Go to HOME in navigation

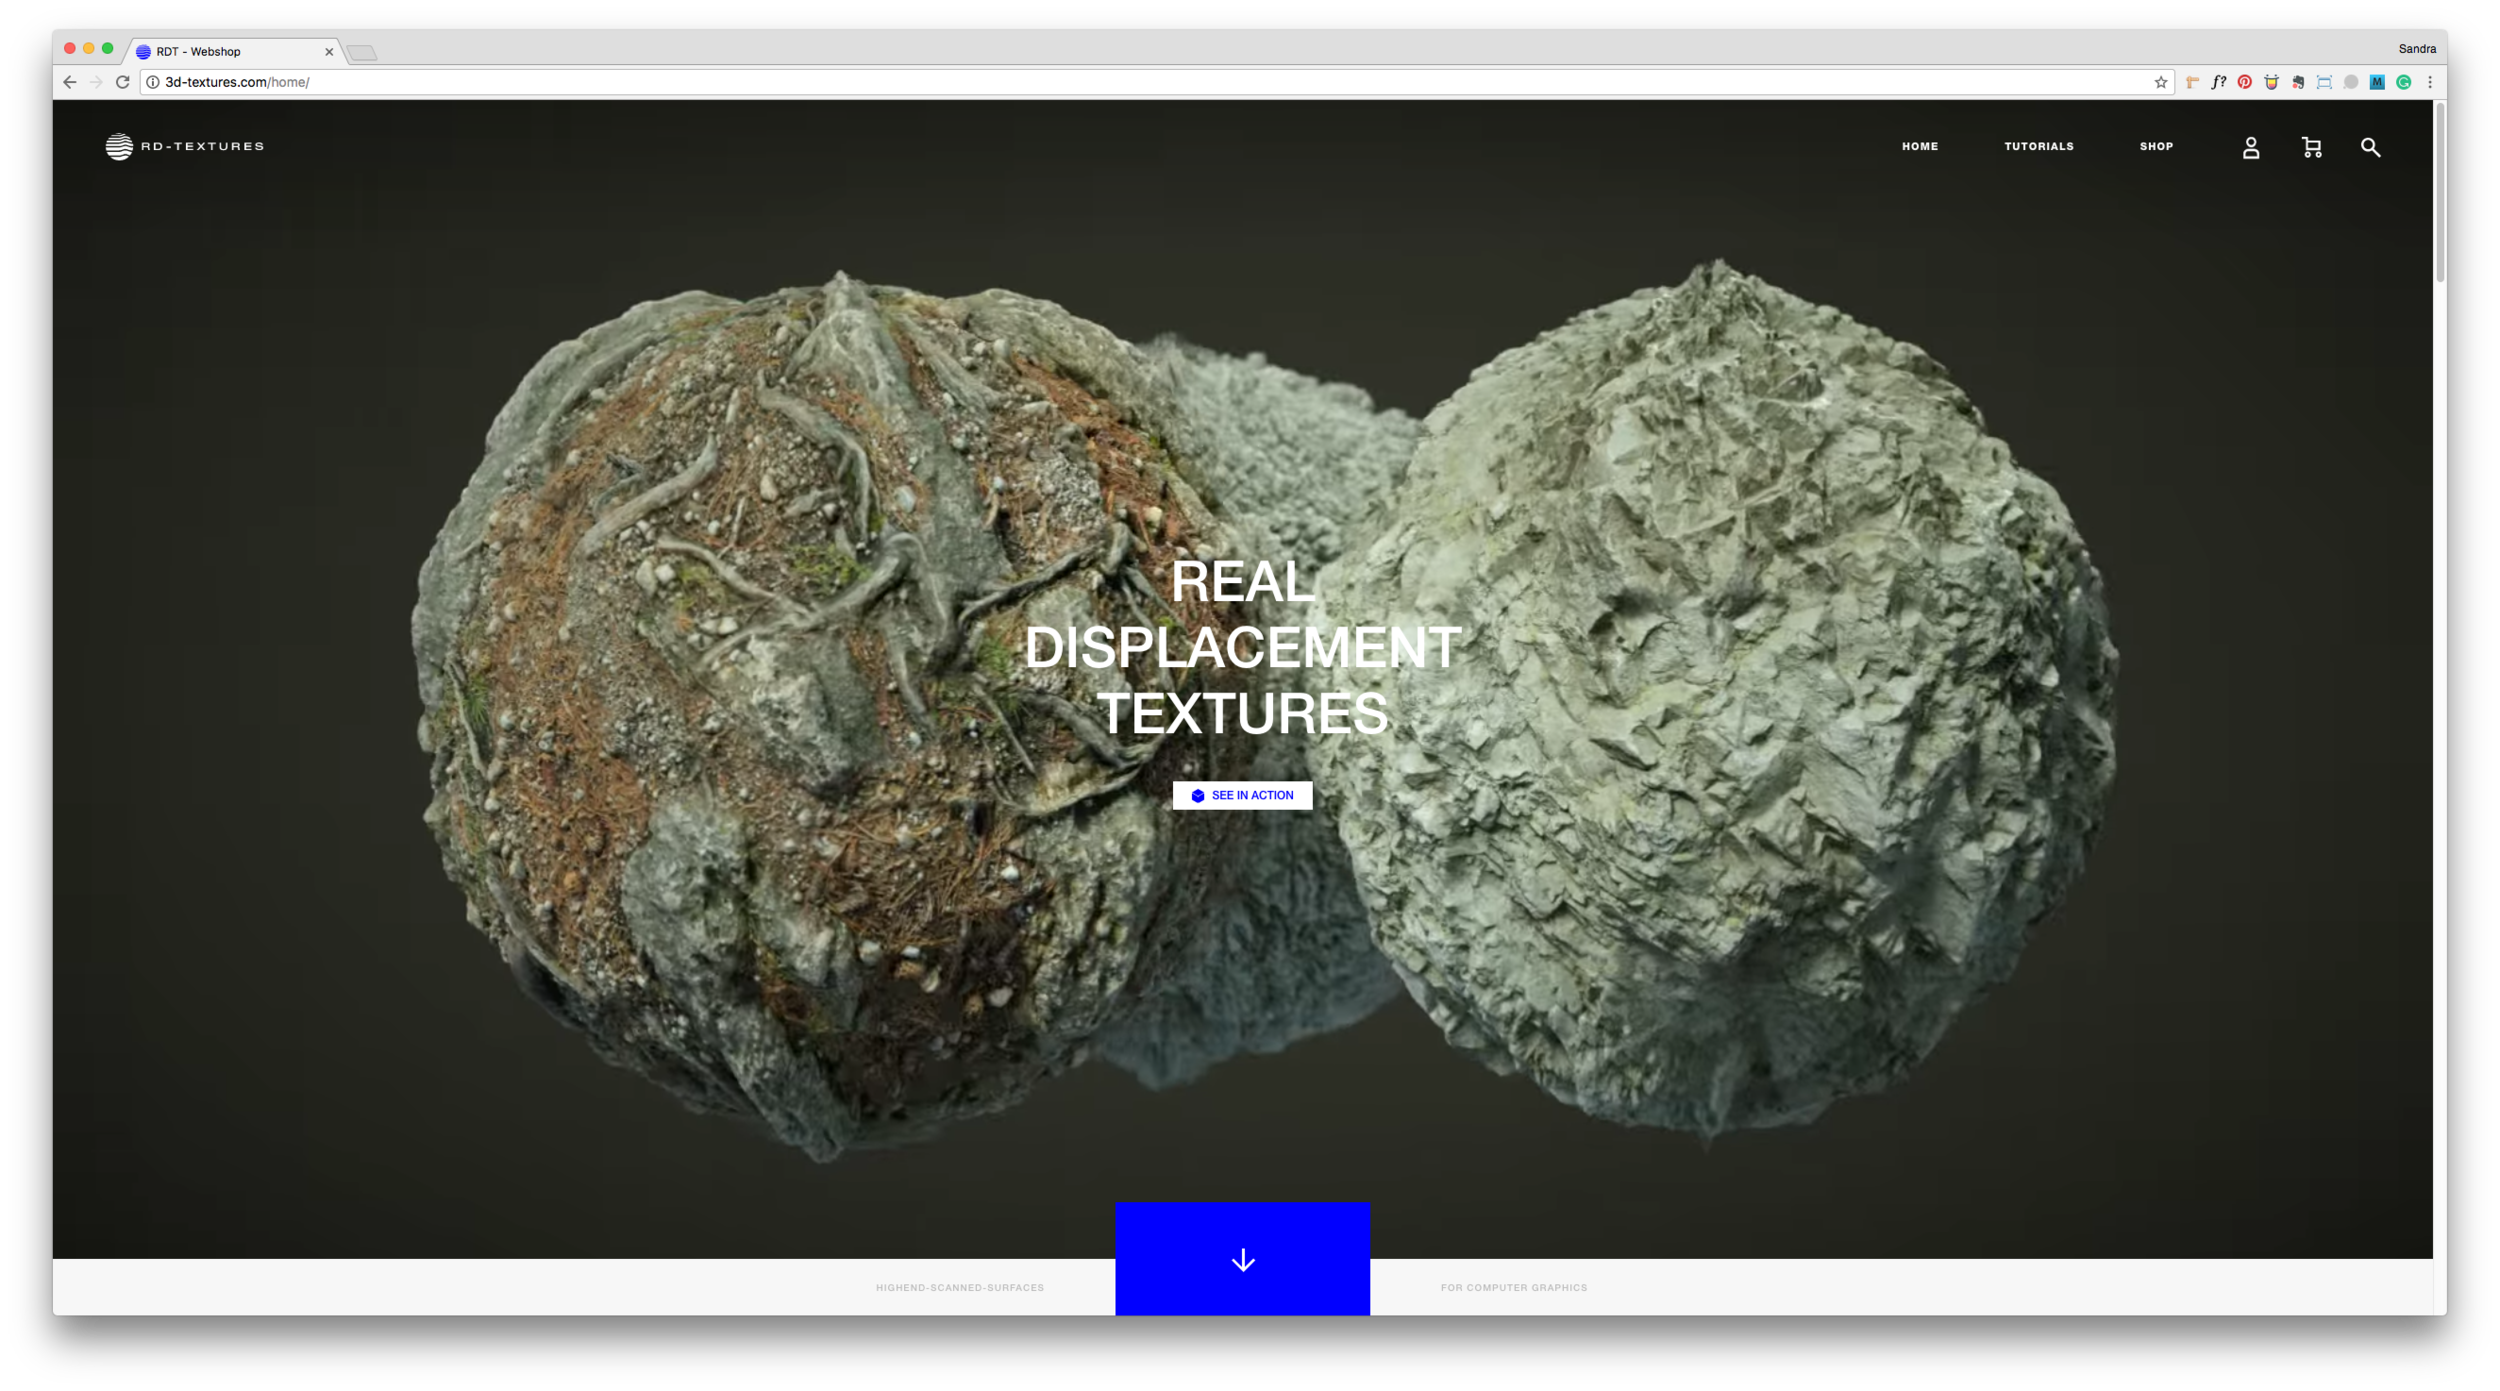pyautogui.click(x=1919, y=147)
